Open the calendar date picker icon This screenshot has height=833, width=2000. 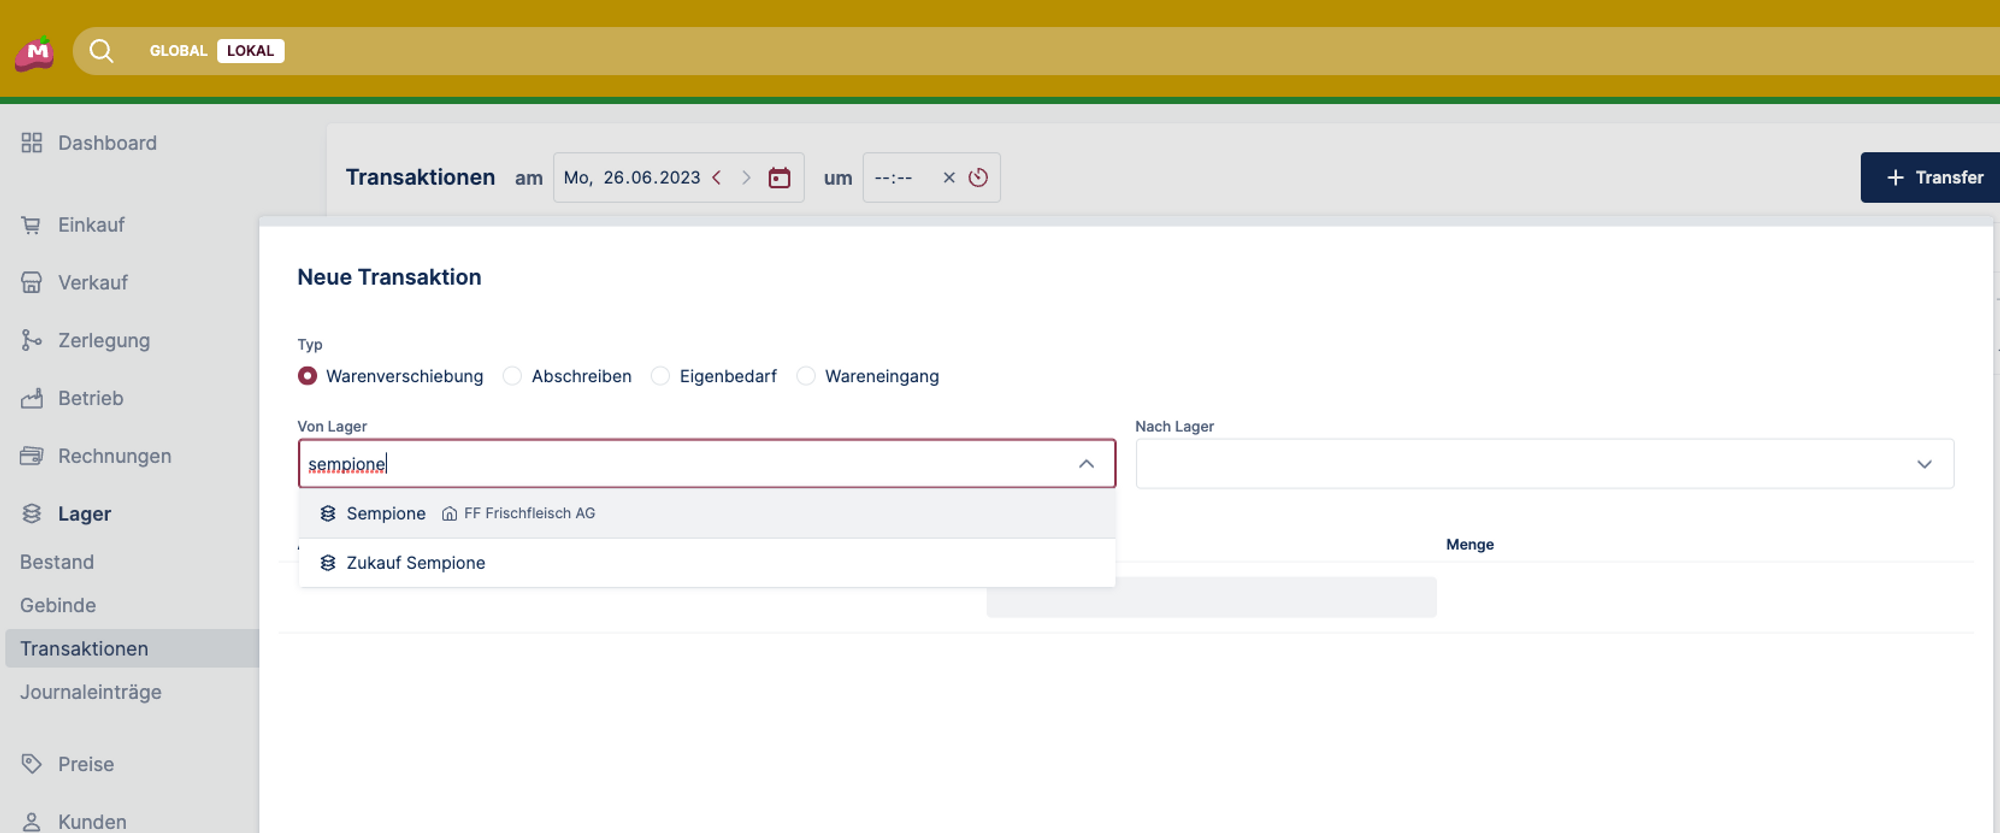(x=779, y=178)
